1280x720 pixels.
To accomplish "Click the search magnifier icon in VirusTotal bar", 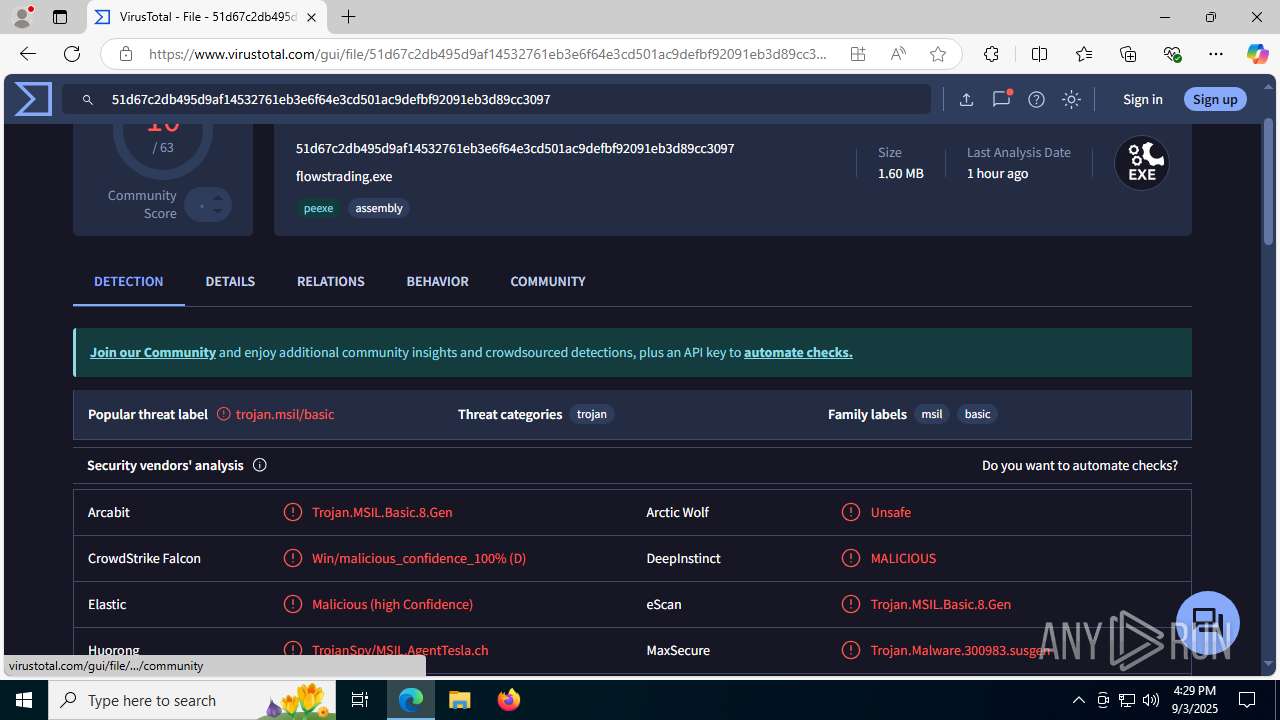I will (88, 100).
